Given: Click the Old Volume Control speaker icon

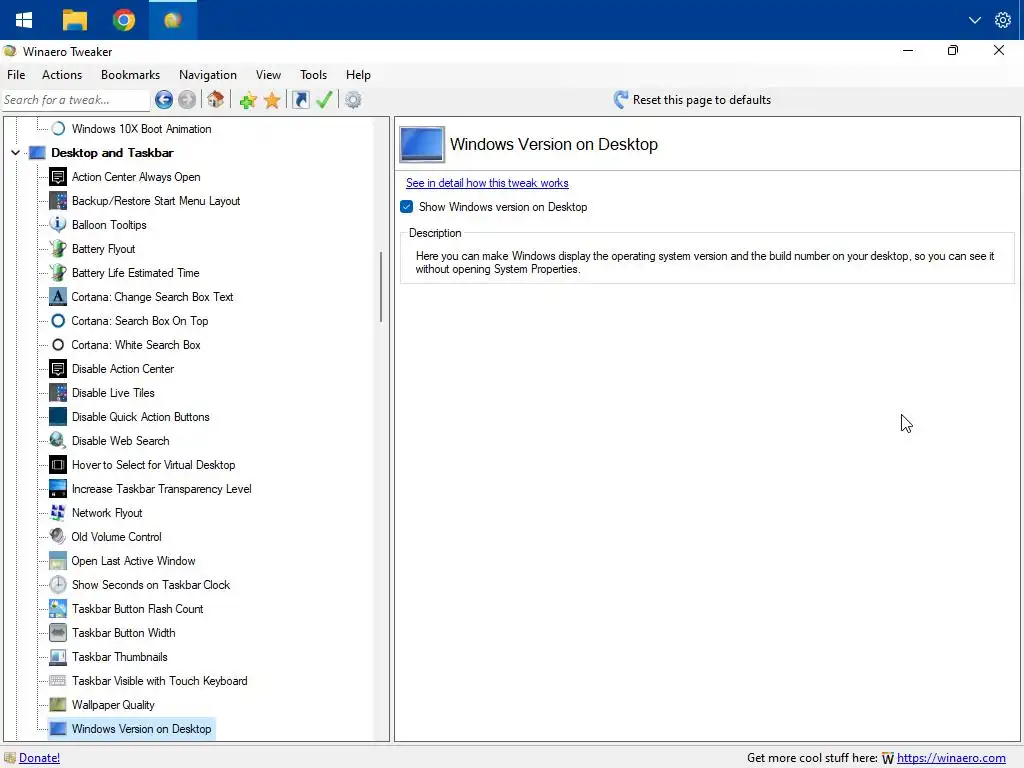Looking at the screenshot, I should click(x=58, y=537).
